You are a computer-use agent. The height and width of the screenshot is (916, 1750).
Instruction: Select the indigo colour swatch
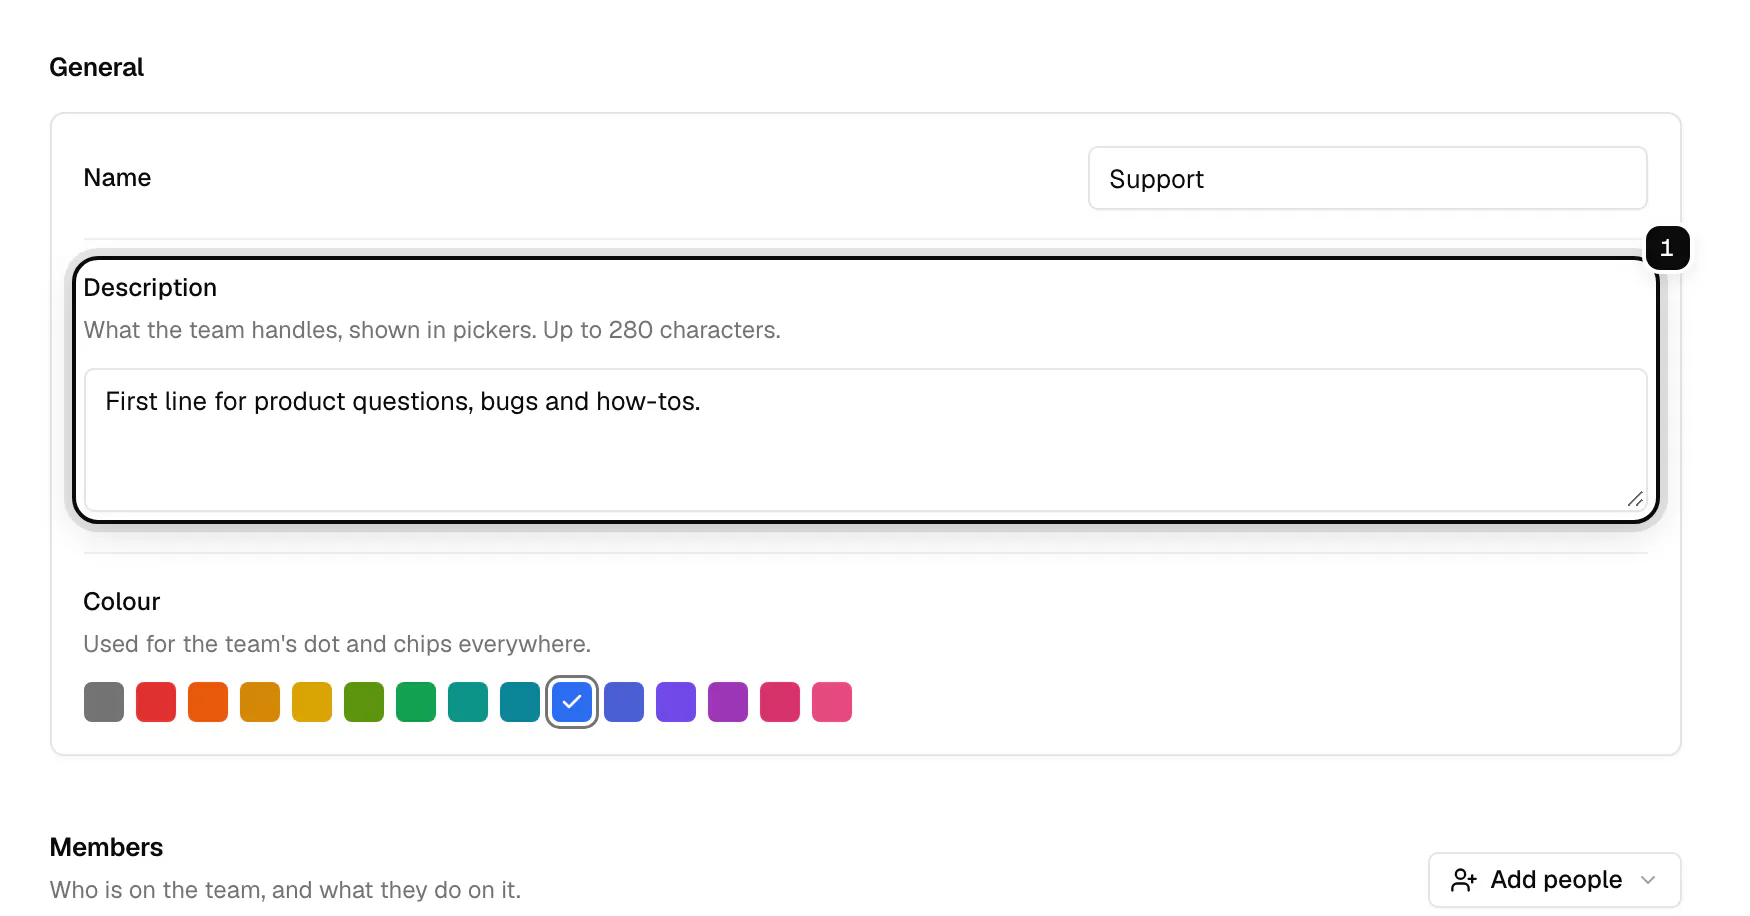(624, 702)
